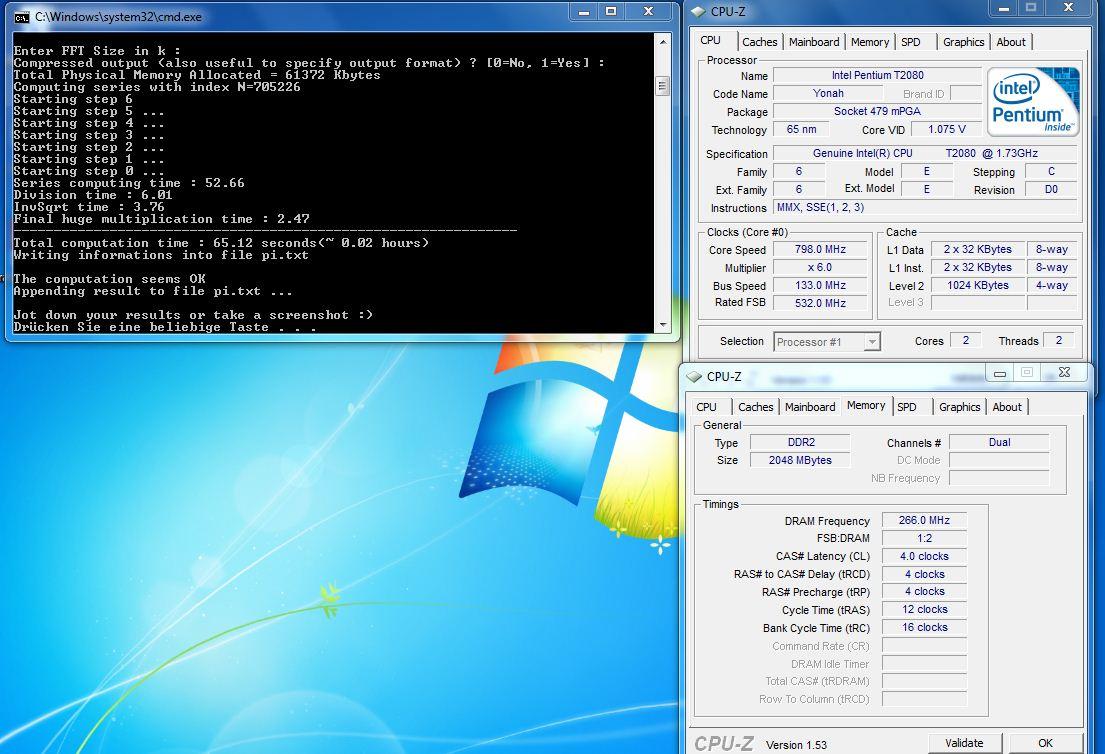This screenshot has width=1105, height=754.
Task: Click the lower CPU-Z window title icon
Action: point(694,377)
